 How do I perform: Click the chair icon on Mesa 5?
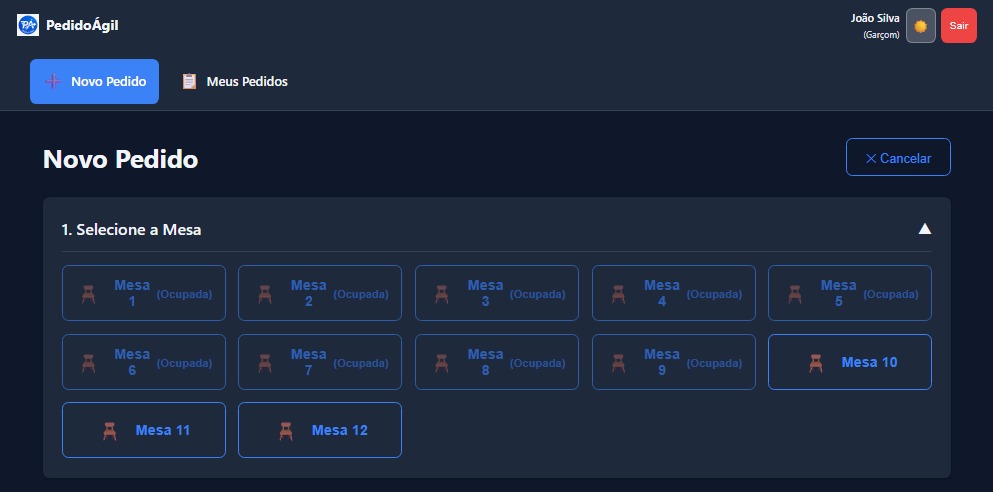pos(794,294)
